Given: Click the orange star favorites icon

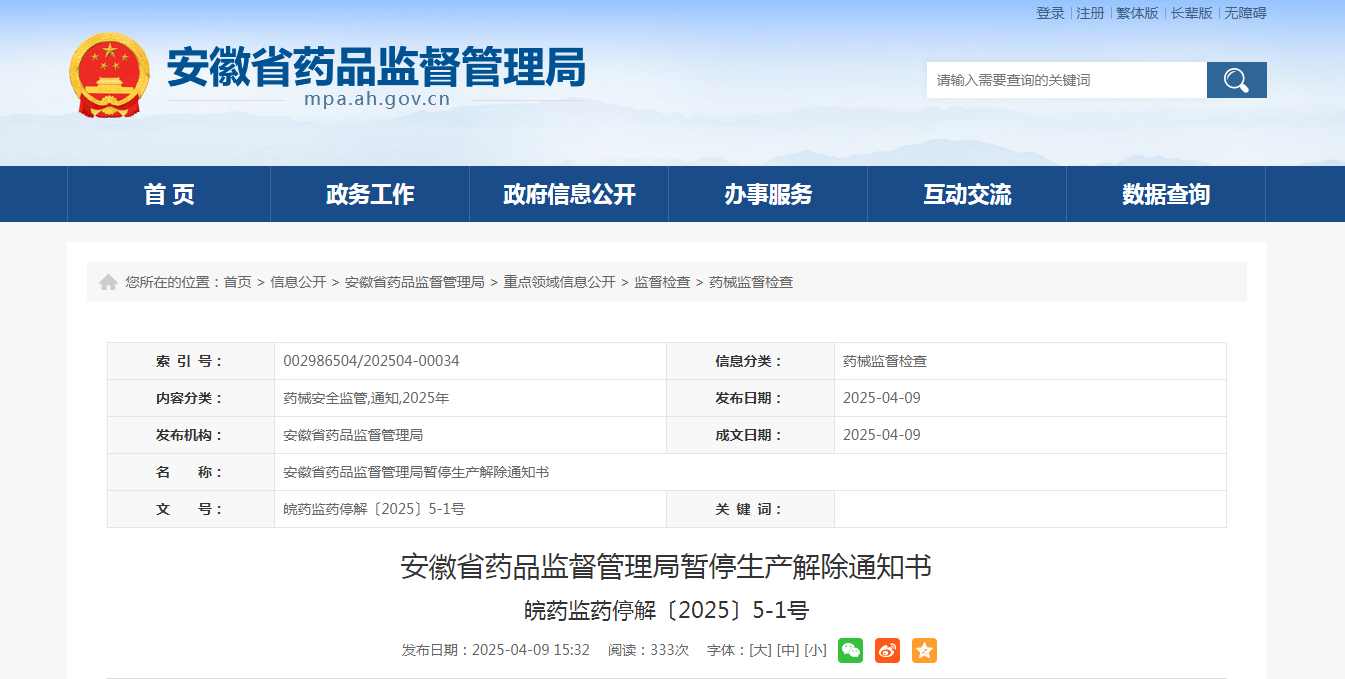Looking at the screenshot, I should tap(924, 650).
